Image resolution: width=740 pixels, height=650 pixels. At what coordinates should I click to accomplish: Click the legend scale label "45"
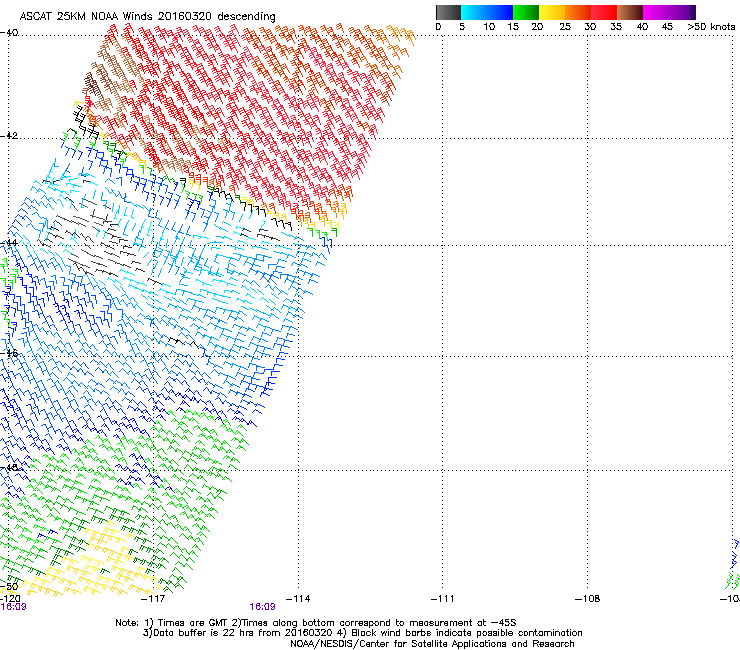pyautogui.click(x=667, y=27)
